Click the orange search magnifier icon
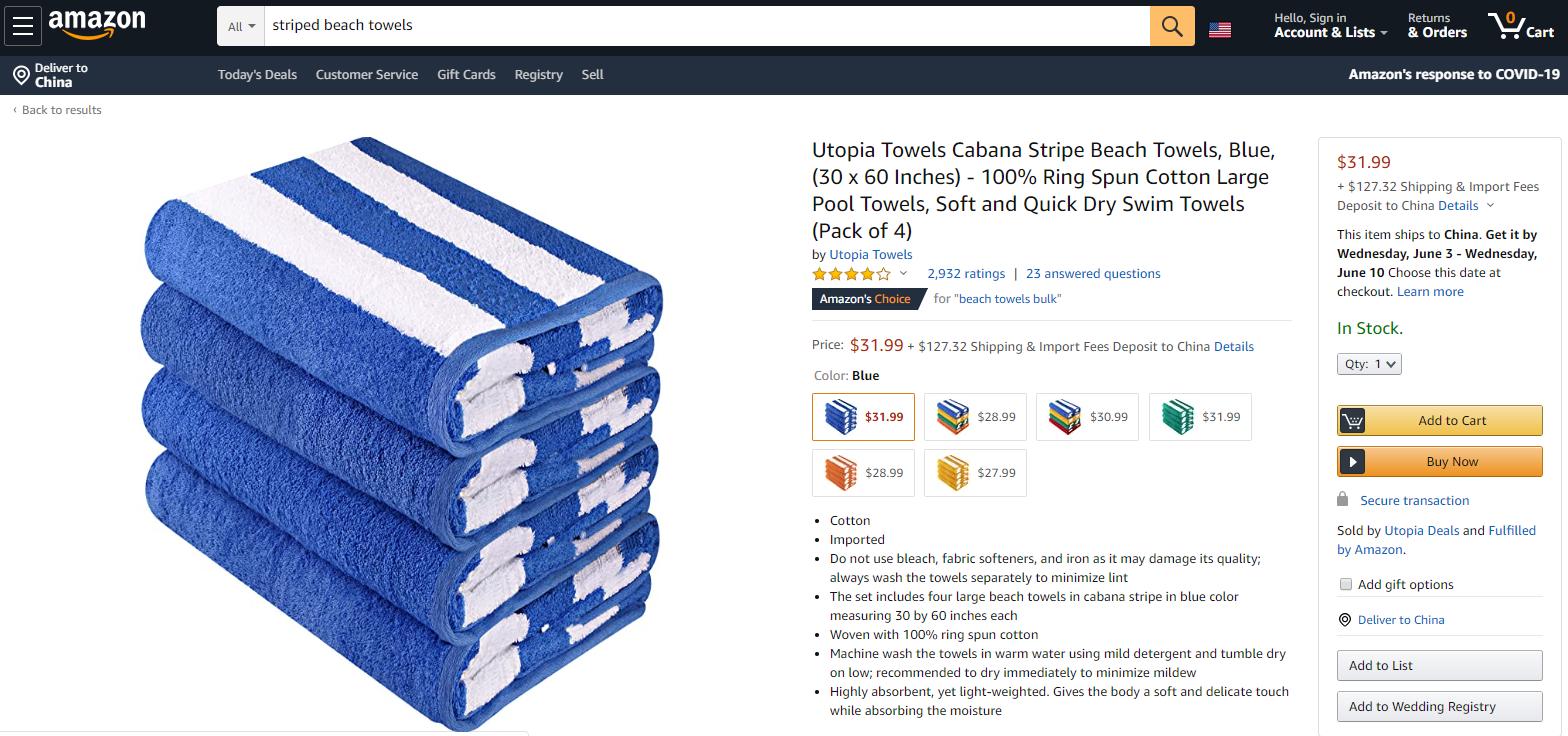1568x736 pixels. (1171, 26)
